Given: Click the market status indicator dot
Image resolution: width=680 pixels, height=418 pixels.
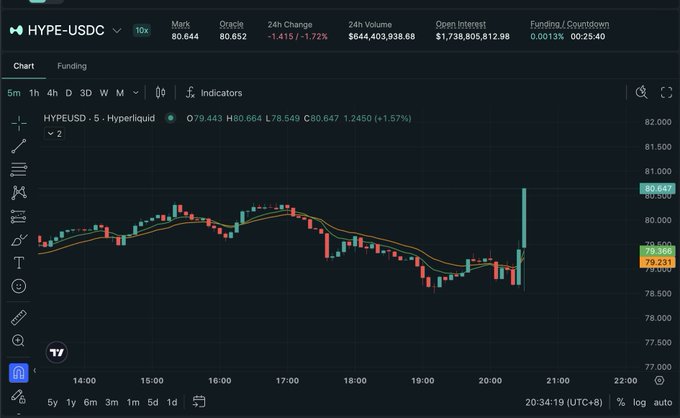Looking at the screenshot, I should point(171,118).
